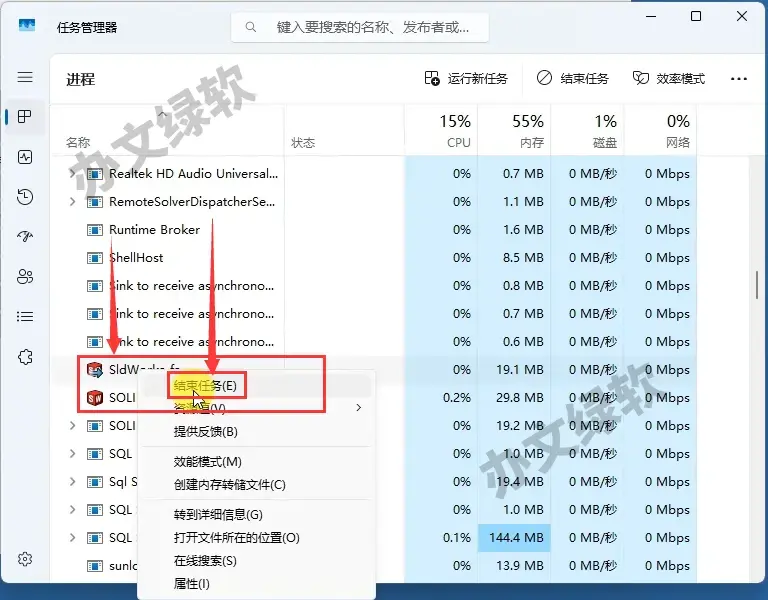Choose 转到详细信息(G) menu entry
The image size is (768, 600).
pyautogui.click(x=255, y=515)
